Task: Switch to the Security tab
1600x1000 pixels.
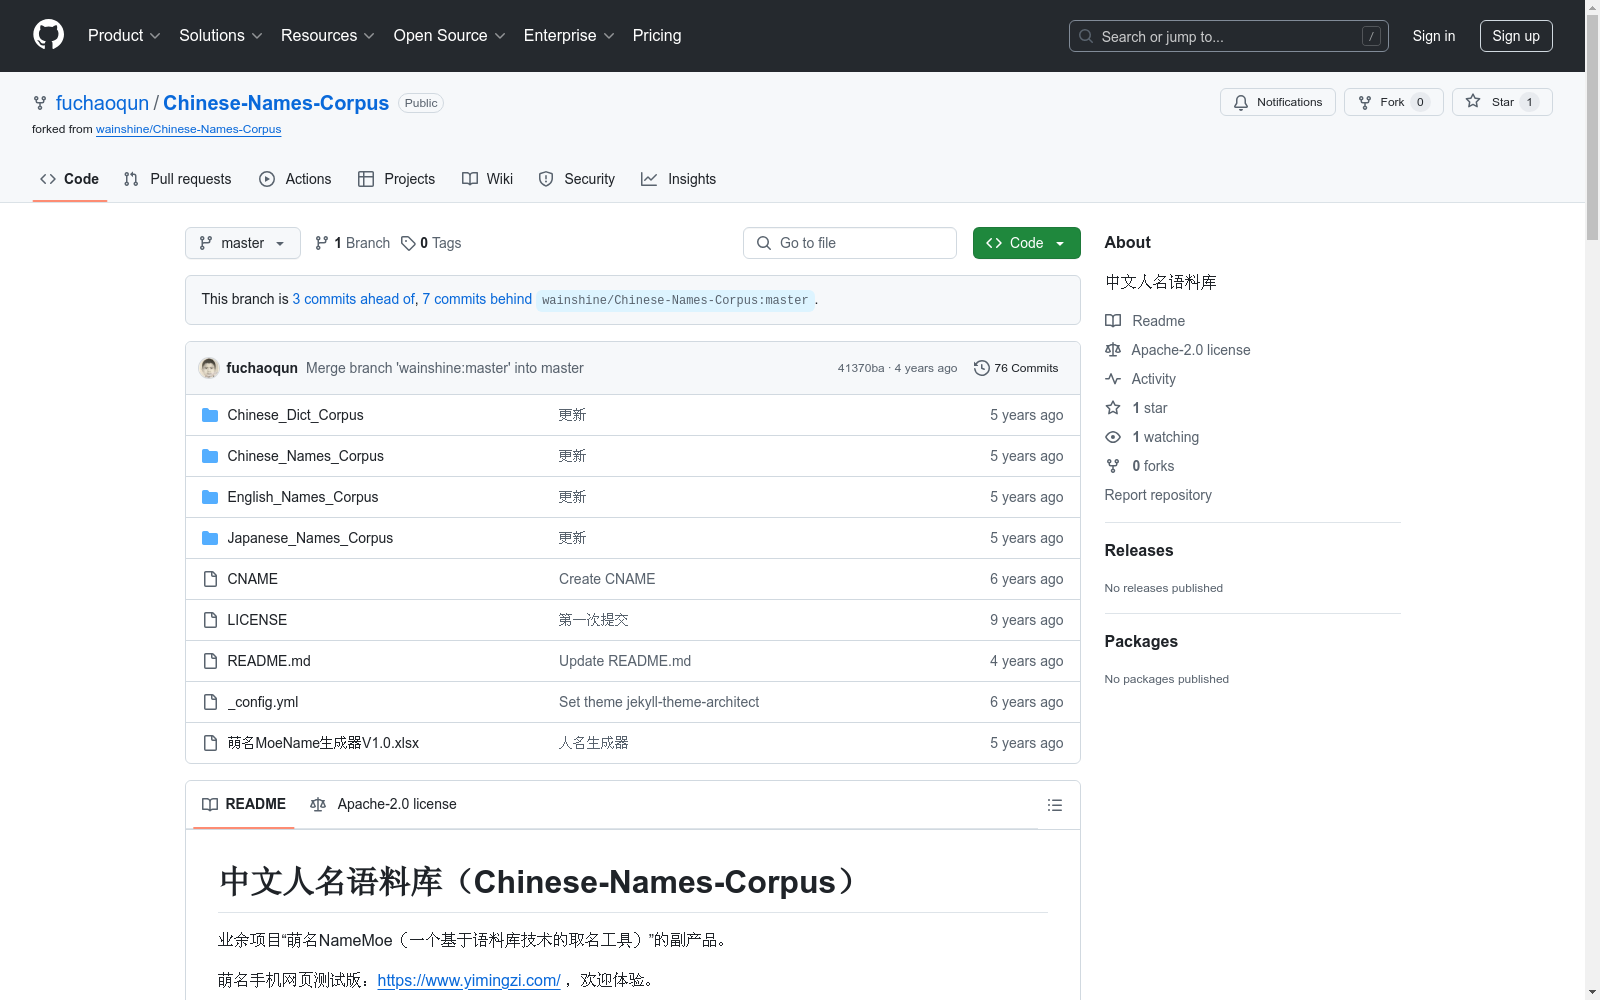Action: pos(576,179)
